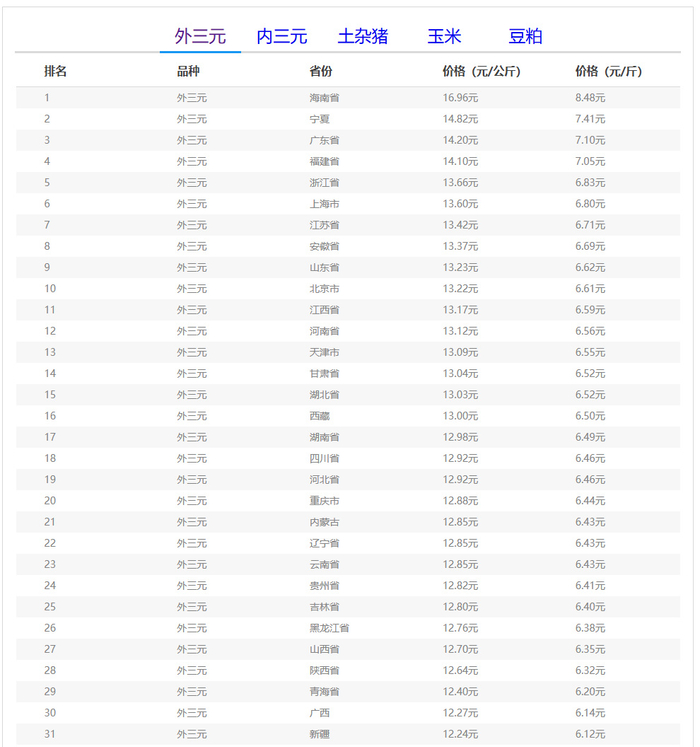Click the 13.37元 price cell
The width and height of the screenshot is (700, 747).
coord(460,246)
